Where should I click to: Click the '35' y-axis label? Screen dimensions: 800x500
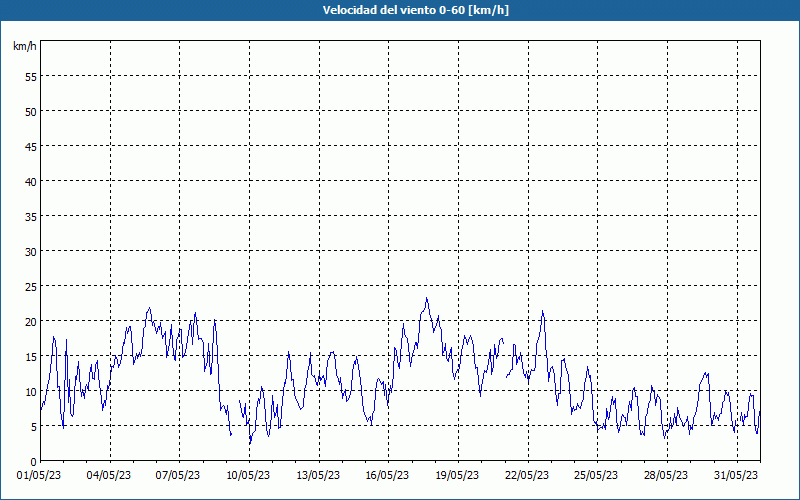click(x=31, y=216)
